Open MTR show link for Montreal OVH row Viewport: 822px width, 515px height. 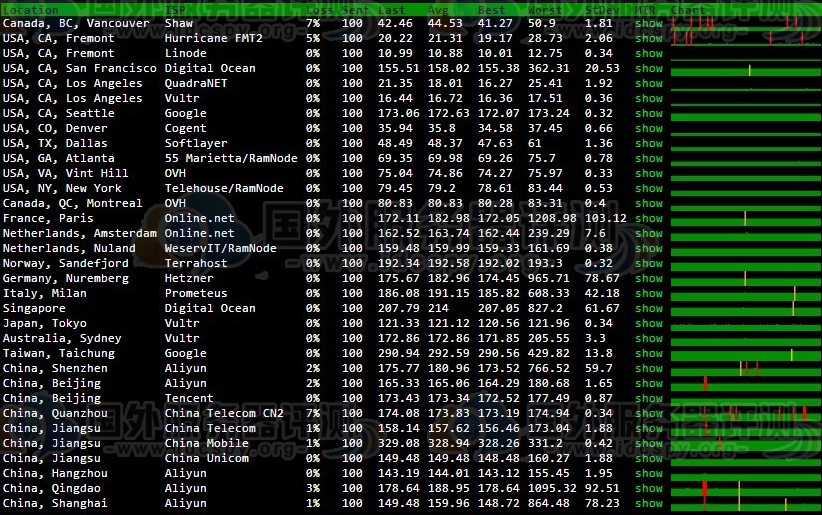tap(648, 203)
